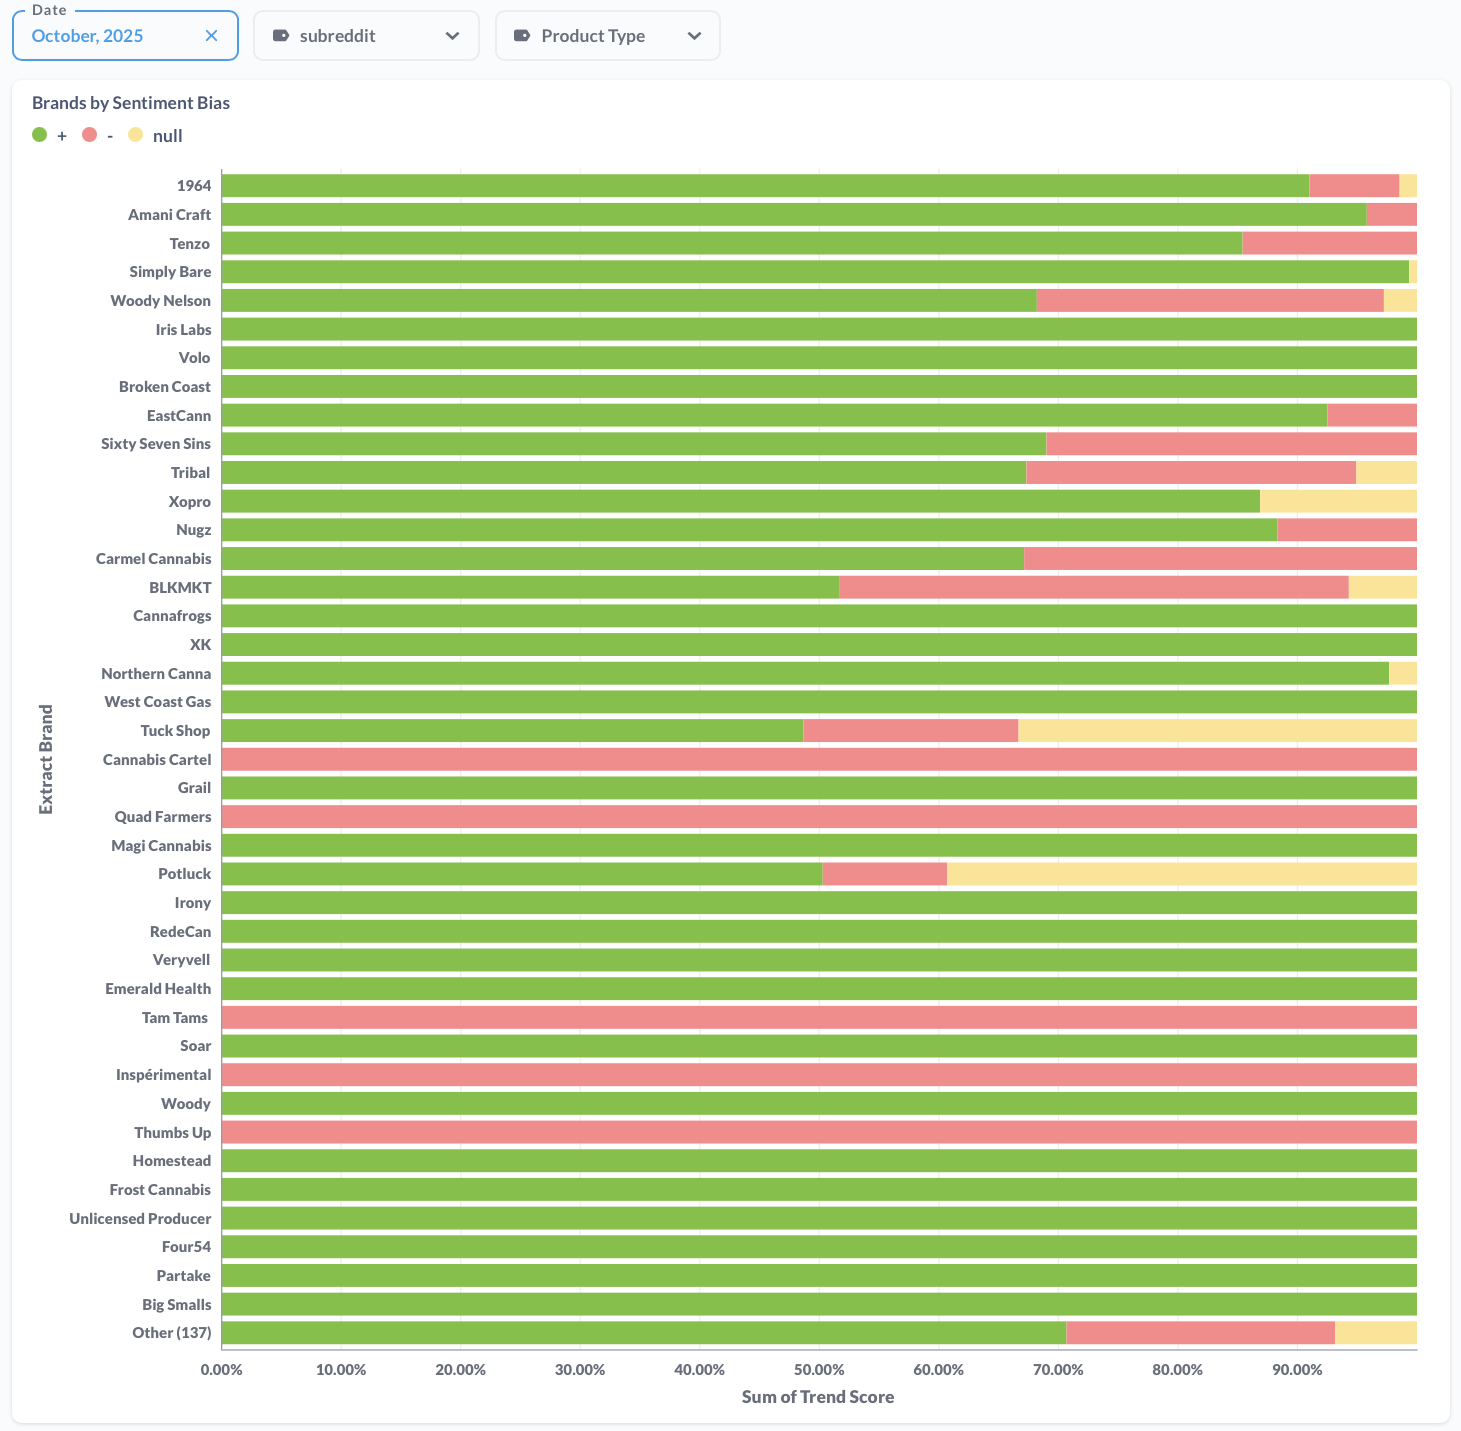The height and width of the screenshot is (1431, 1461).
Task: Click the tag icon beside subreddit
Action: point(281,36)
